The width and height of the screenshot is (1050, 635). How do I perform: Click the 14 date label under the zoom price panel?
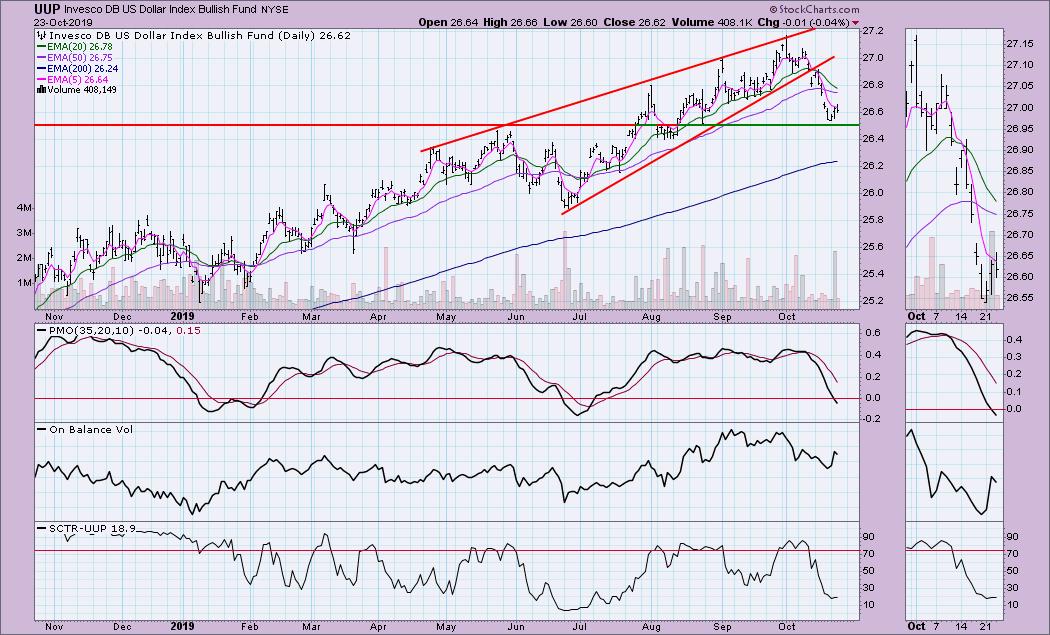coord(962,316)
